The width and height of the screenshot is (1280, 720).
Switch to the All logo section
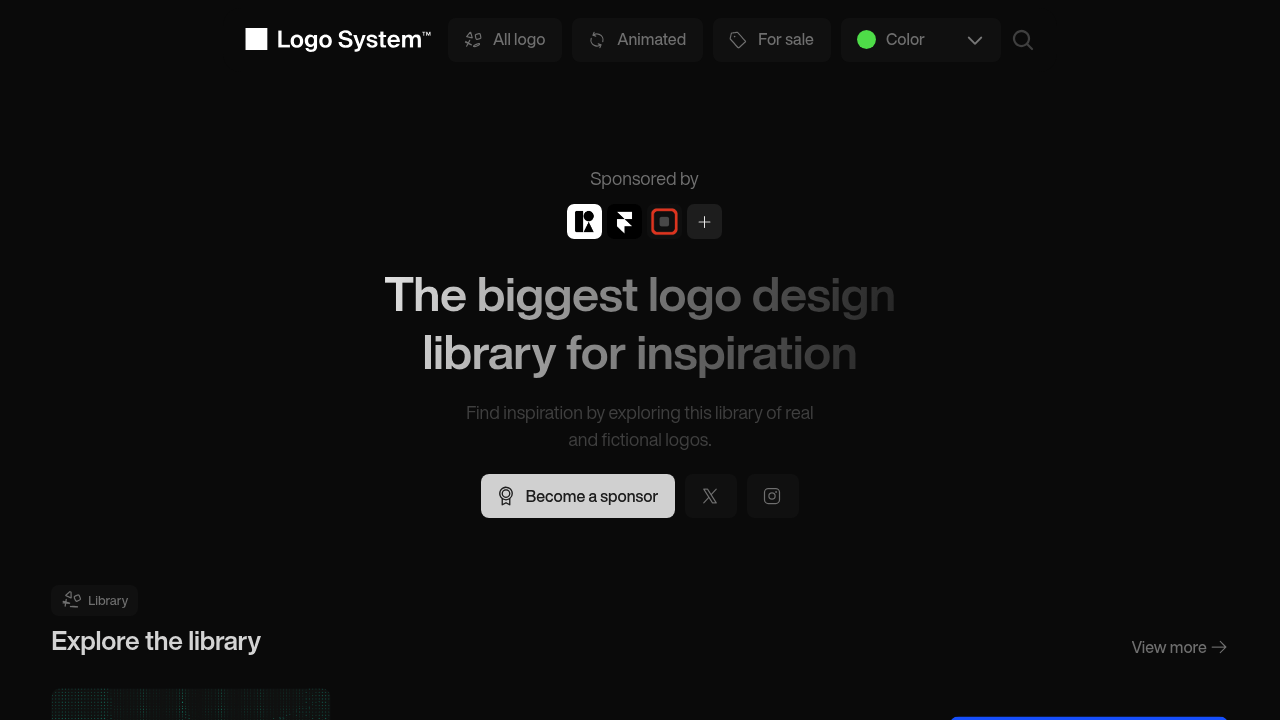coord(505,40)
